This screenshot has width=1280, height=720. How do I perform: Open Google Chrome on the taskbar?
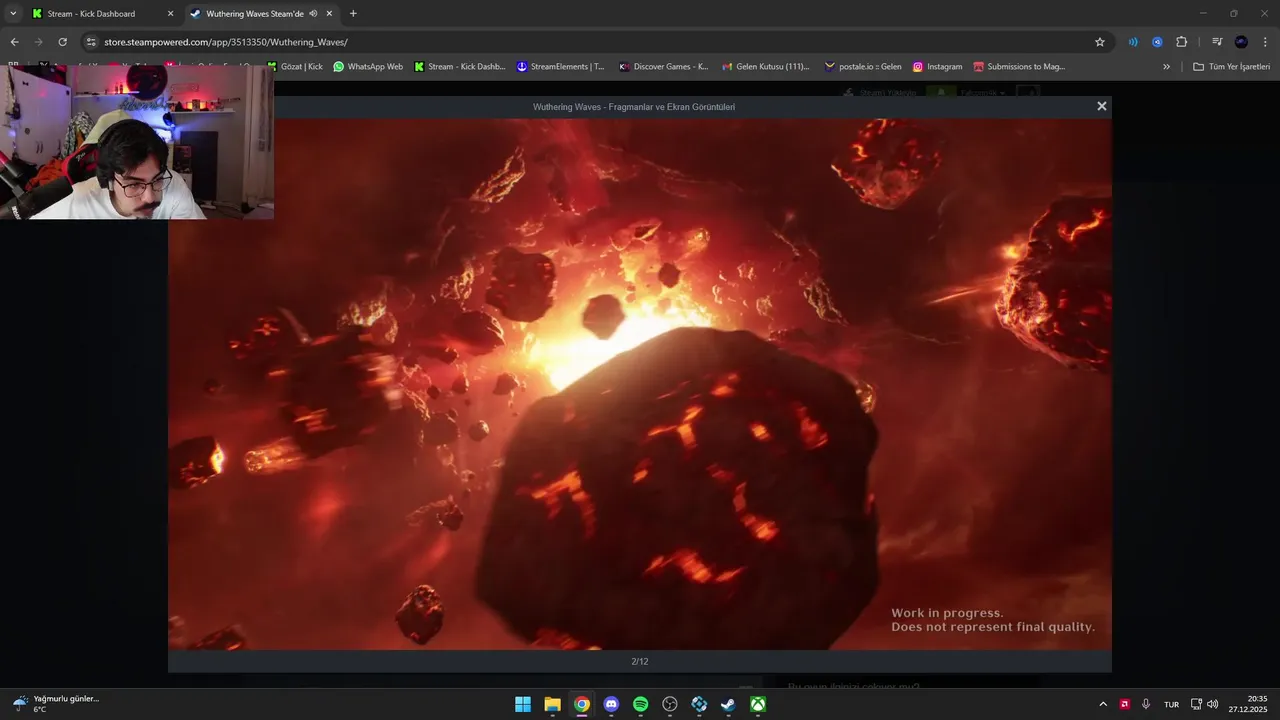coord(582,704)
